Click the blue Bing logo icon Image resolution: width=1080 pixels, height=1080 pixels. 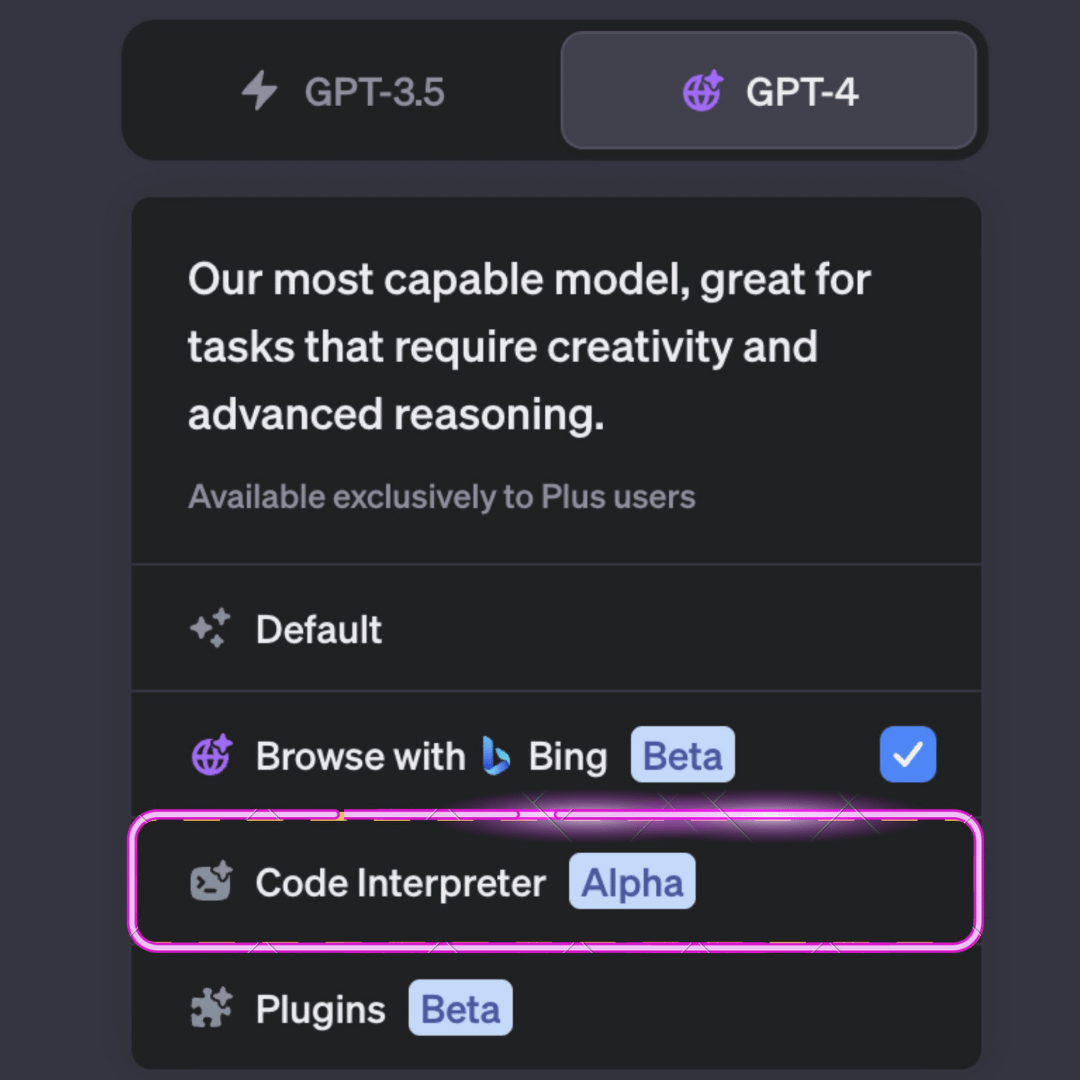(x=496, y=756)
